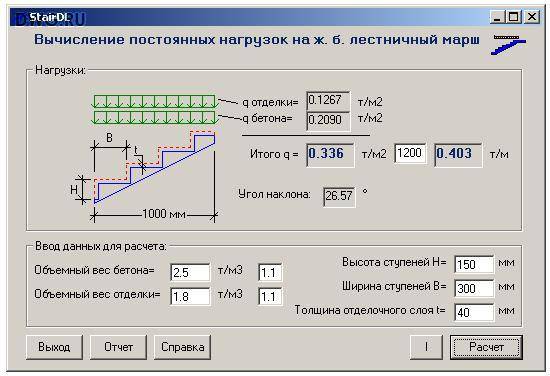Click the Выход exit button
Image resolution: width=550 pixels, height=376 pixels.
(x=54, y=347)
